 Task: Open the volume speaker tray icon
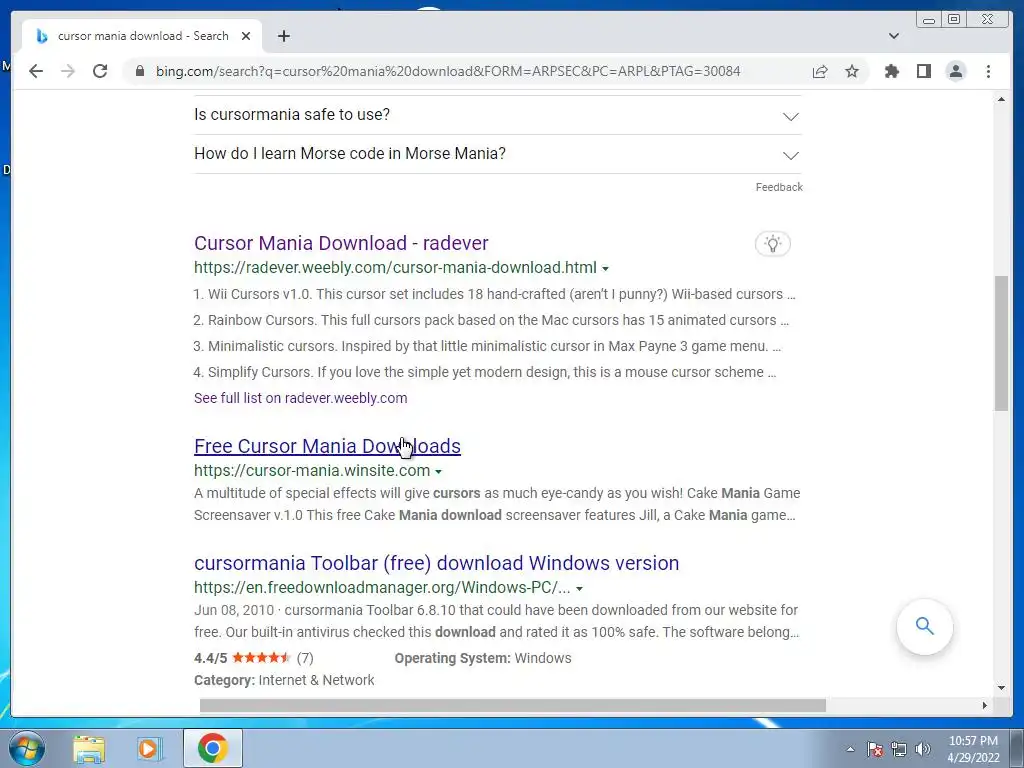pyautogui.click(x=922, y=749)
